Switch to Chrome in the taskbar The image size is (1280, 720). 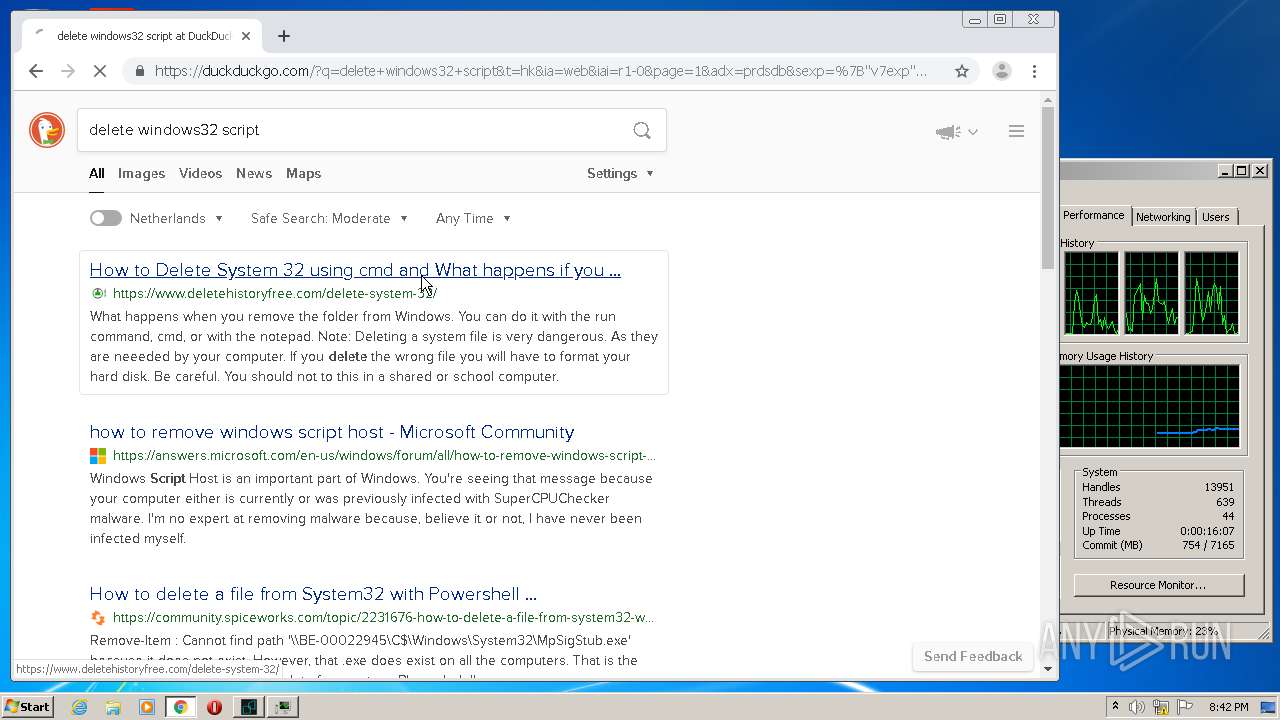[180, 707]
